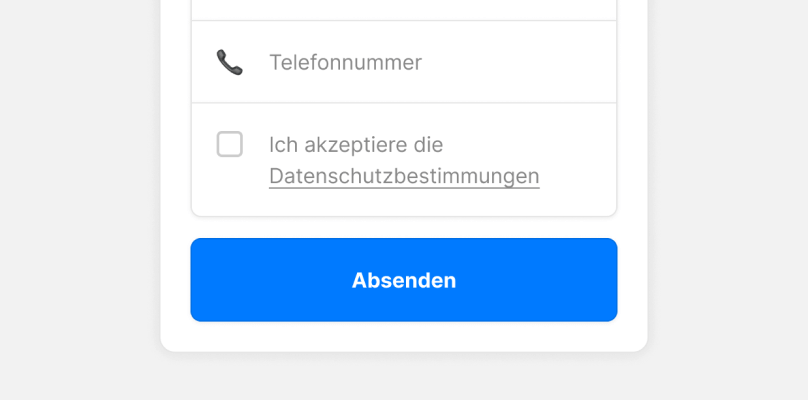
Task: Click the consent row's blank area
Action: click(577, 160)
